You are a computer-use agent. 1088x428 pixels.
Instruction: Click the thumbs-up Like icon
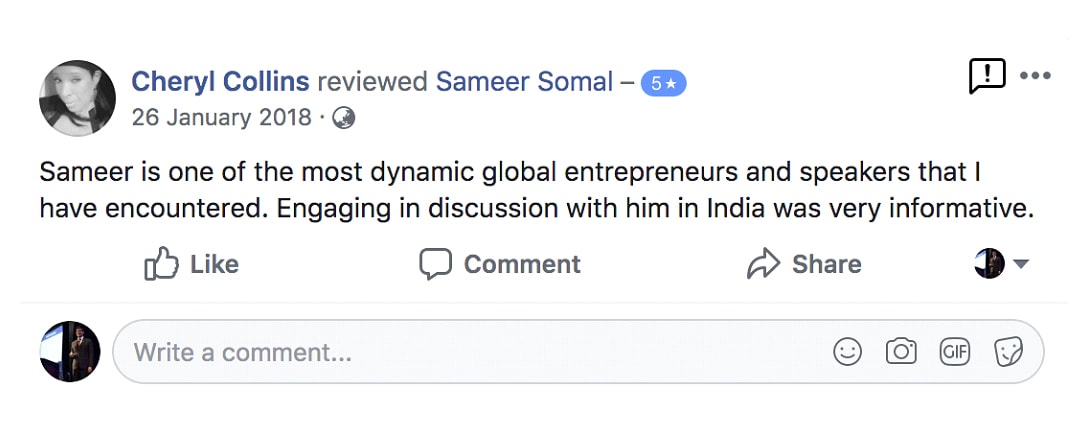pyautogui.click(x=161, y=264)
